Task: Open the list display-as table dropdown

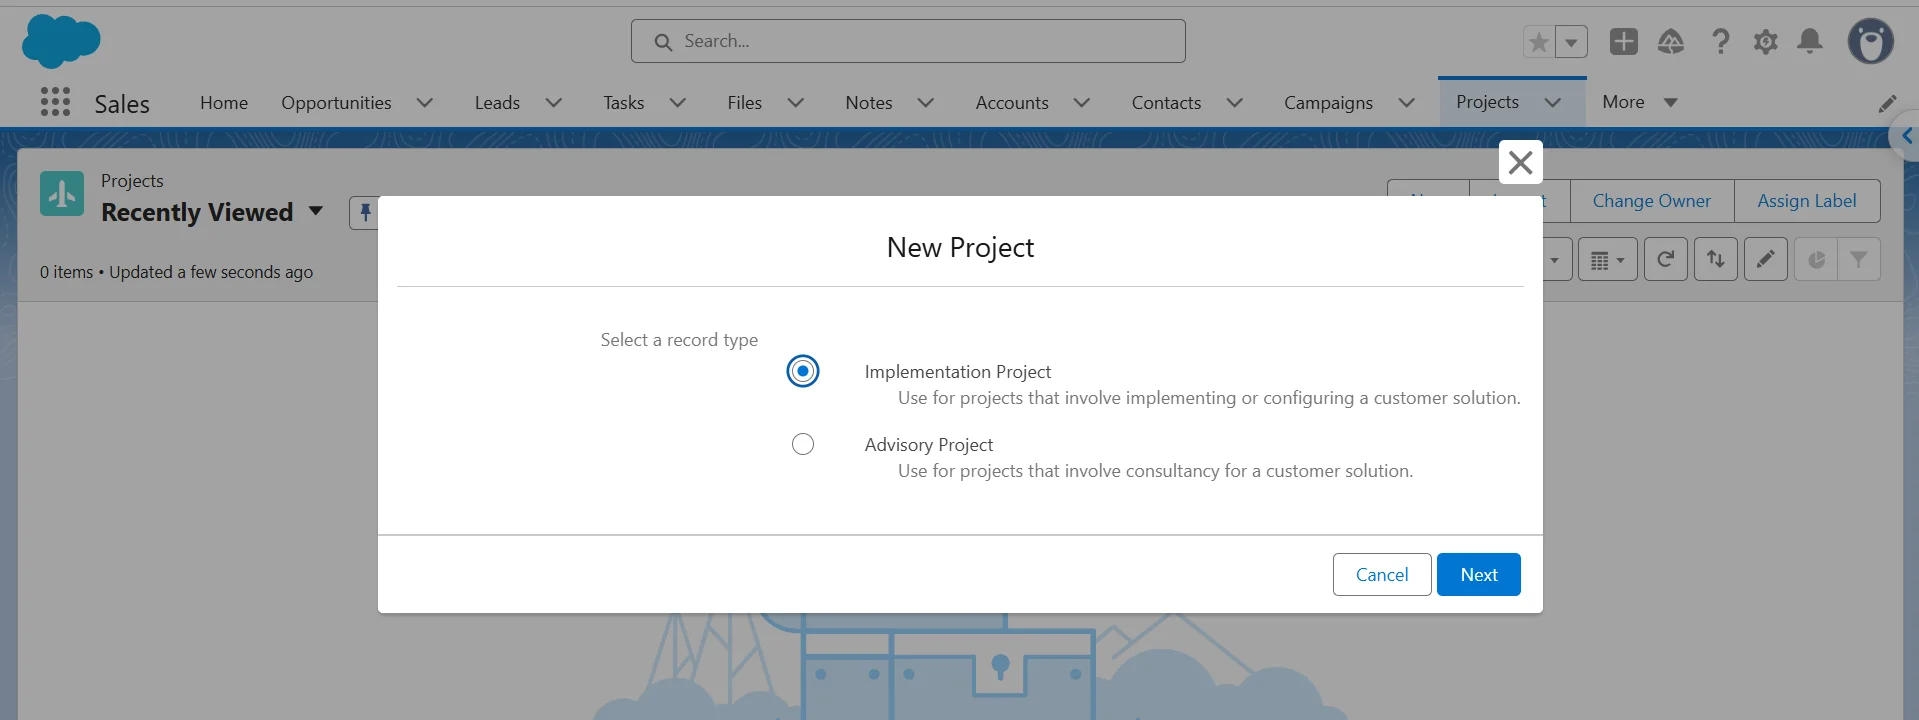Action: [x=1608, y=259]
